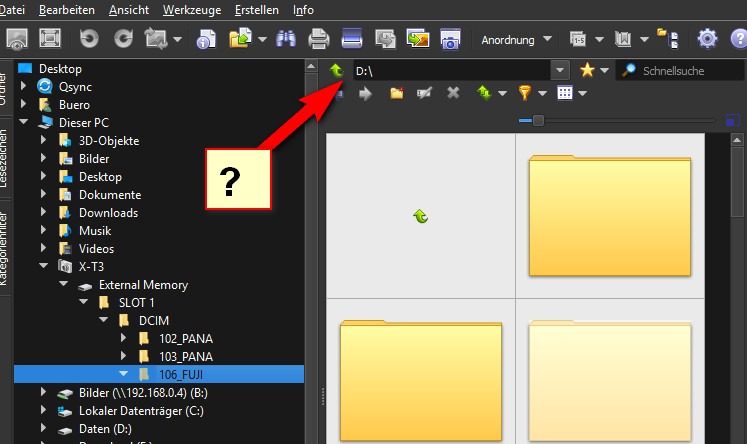Click the export folder with green arrow icon
Screen dimensions: 747x444
pos(241,39)
